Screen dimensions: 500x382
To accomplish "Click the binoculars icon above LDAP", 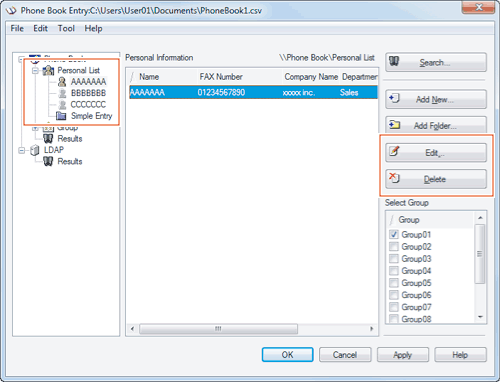I will (48, 139).
